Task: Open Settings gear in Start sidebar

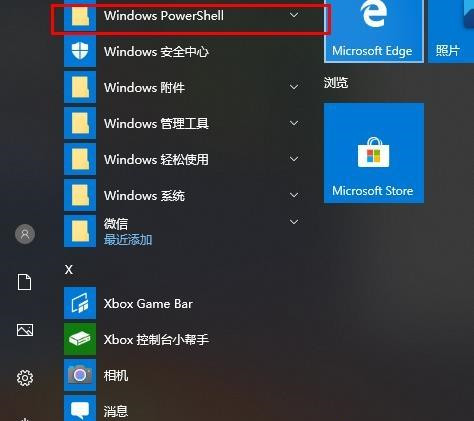Action: [25, 378]
